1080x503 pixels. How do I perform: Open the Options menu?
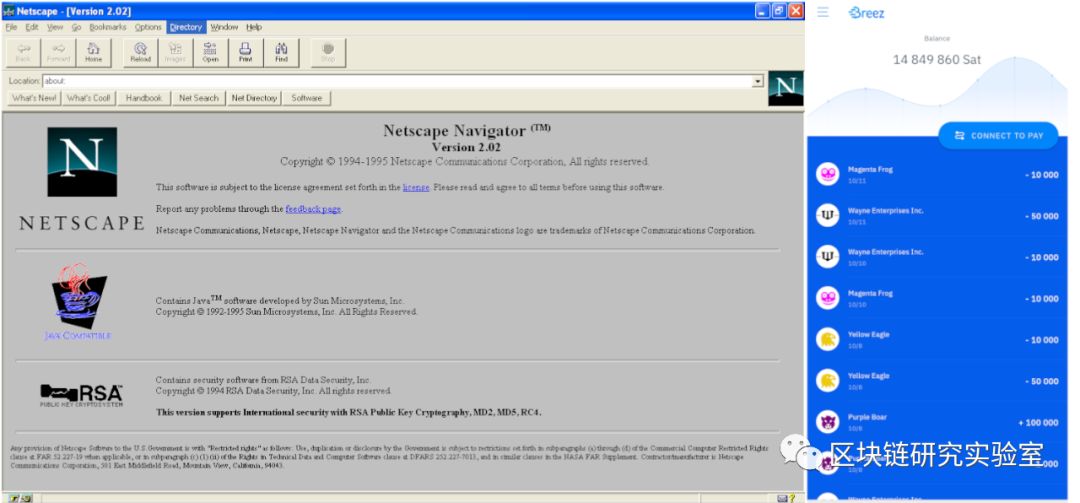pos(148,27)
